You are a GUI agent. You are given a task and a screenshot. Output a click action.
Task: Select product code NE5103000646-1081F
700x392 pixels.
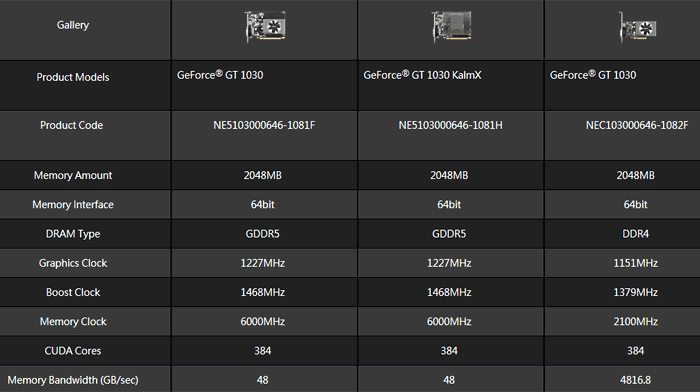click(264, 125)
